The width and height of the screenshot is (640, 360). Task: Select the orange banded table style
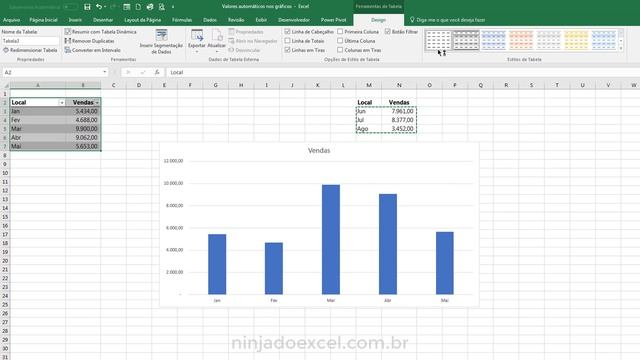tap(521, 40)
